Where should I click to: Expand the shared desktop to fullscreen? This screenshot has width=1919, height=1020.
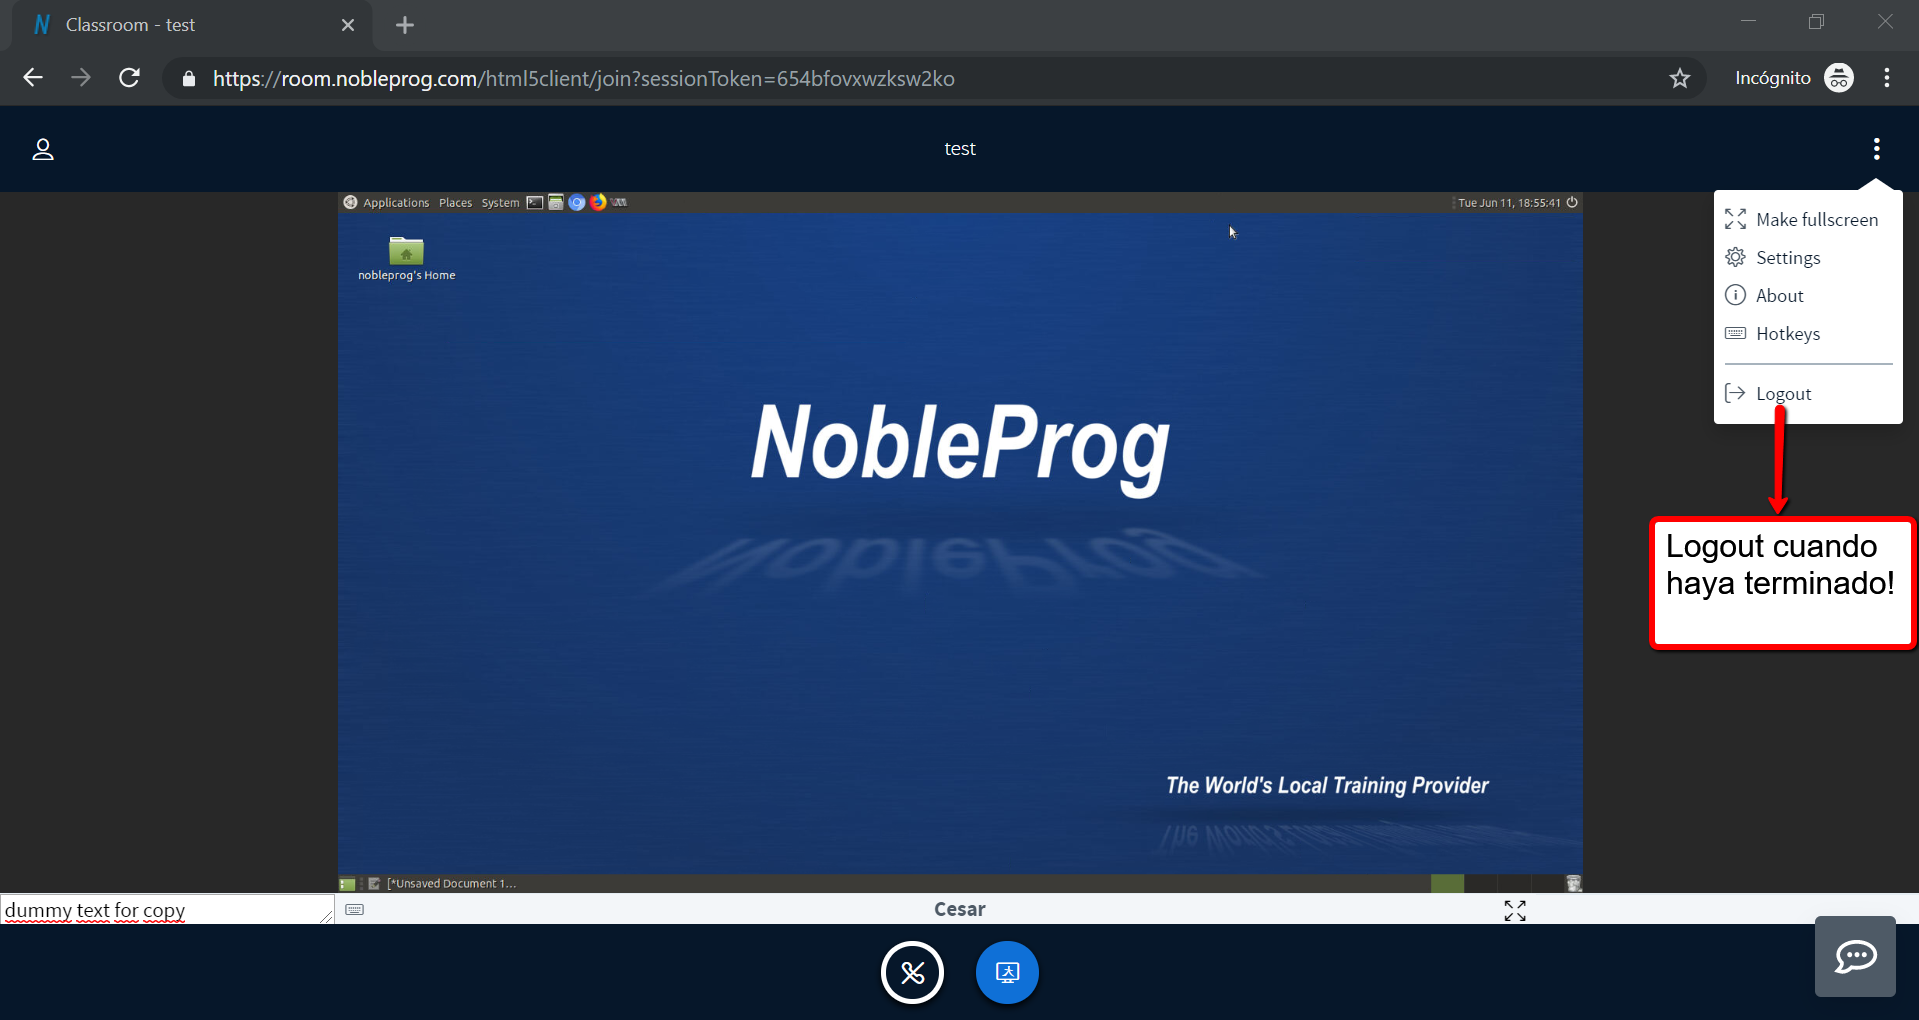click(x=1515, y=910)
